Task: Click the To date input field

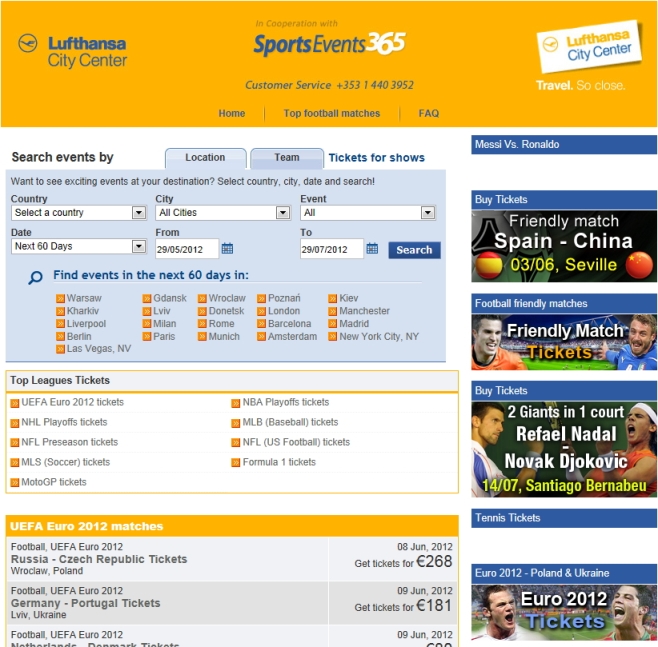Action: (332, 249)
